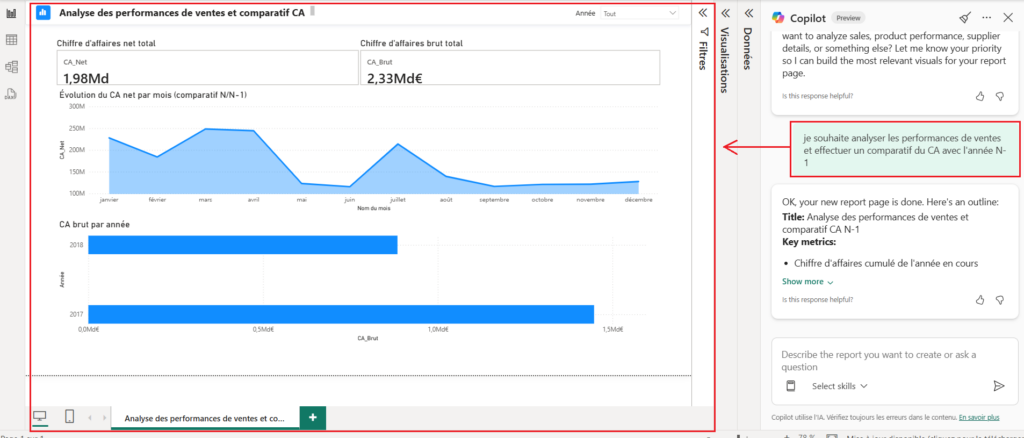1024x438 pixels.
Task: Click the 2018 bar in CA brut chart
Action: (243, 245)
